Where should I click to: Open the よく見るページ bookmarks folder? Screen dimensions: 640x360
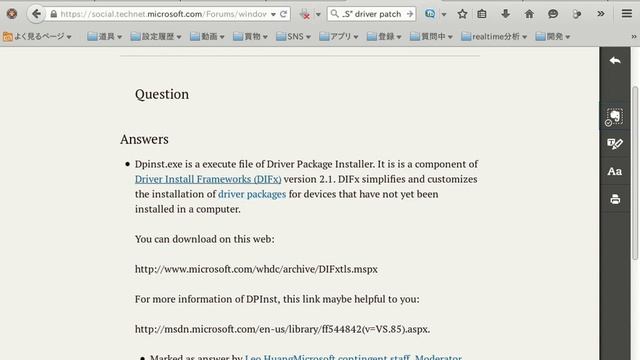click(37, 36)
